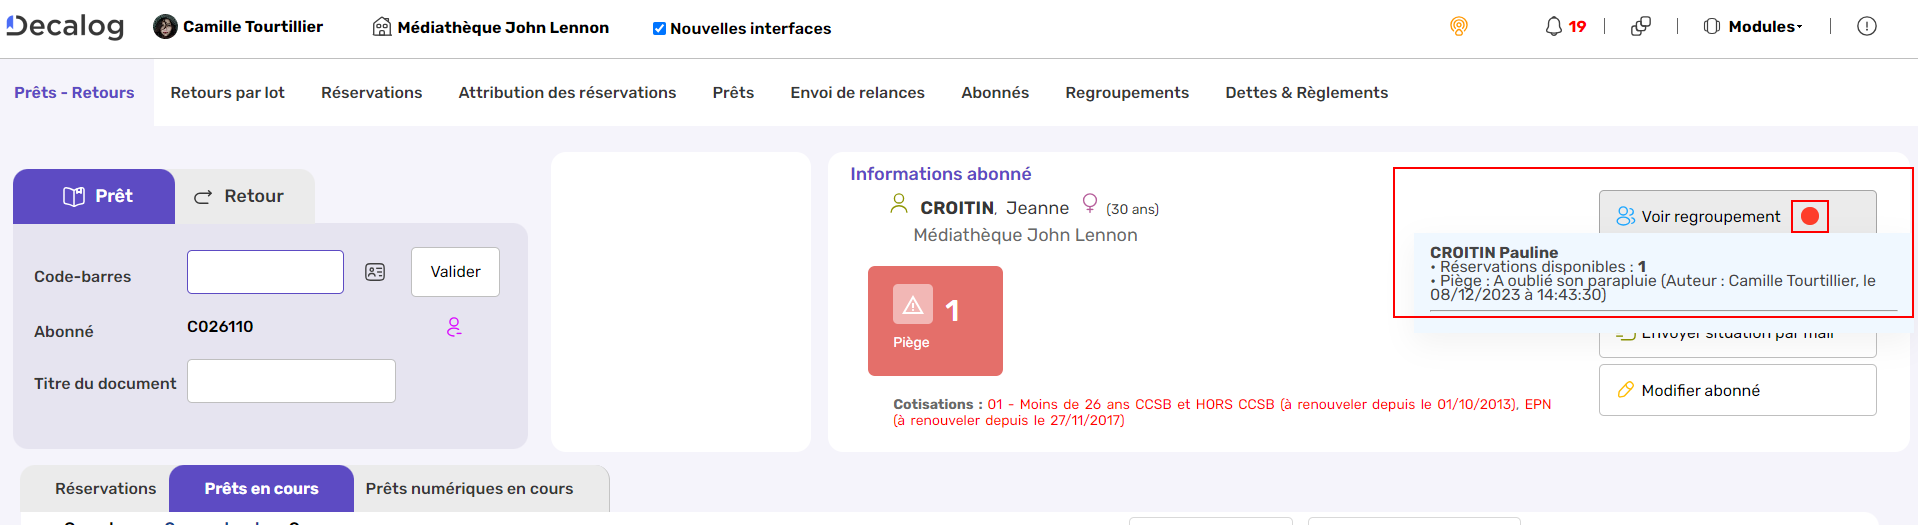Image resolution: width=1918 pixels, height=525 pixels.
Task: Open the Médiathèque John Lennon site selector
Action: coord(491,28)
